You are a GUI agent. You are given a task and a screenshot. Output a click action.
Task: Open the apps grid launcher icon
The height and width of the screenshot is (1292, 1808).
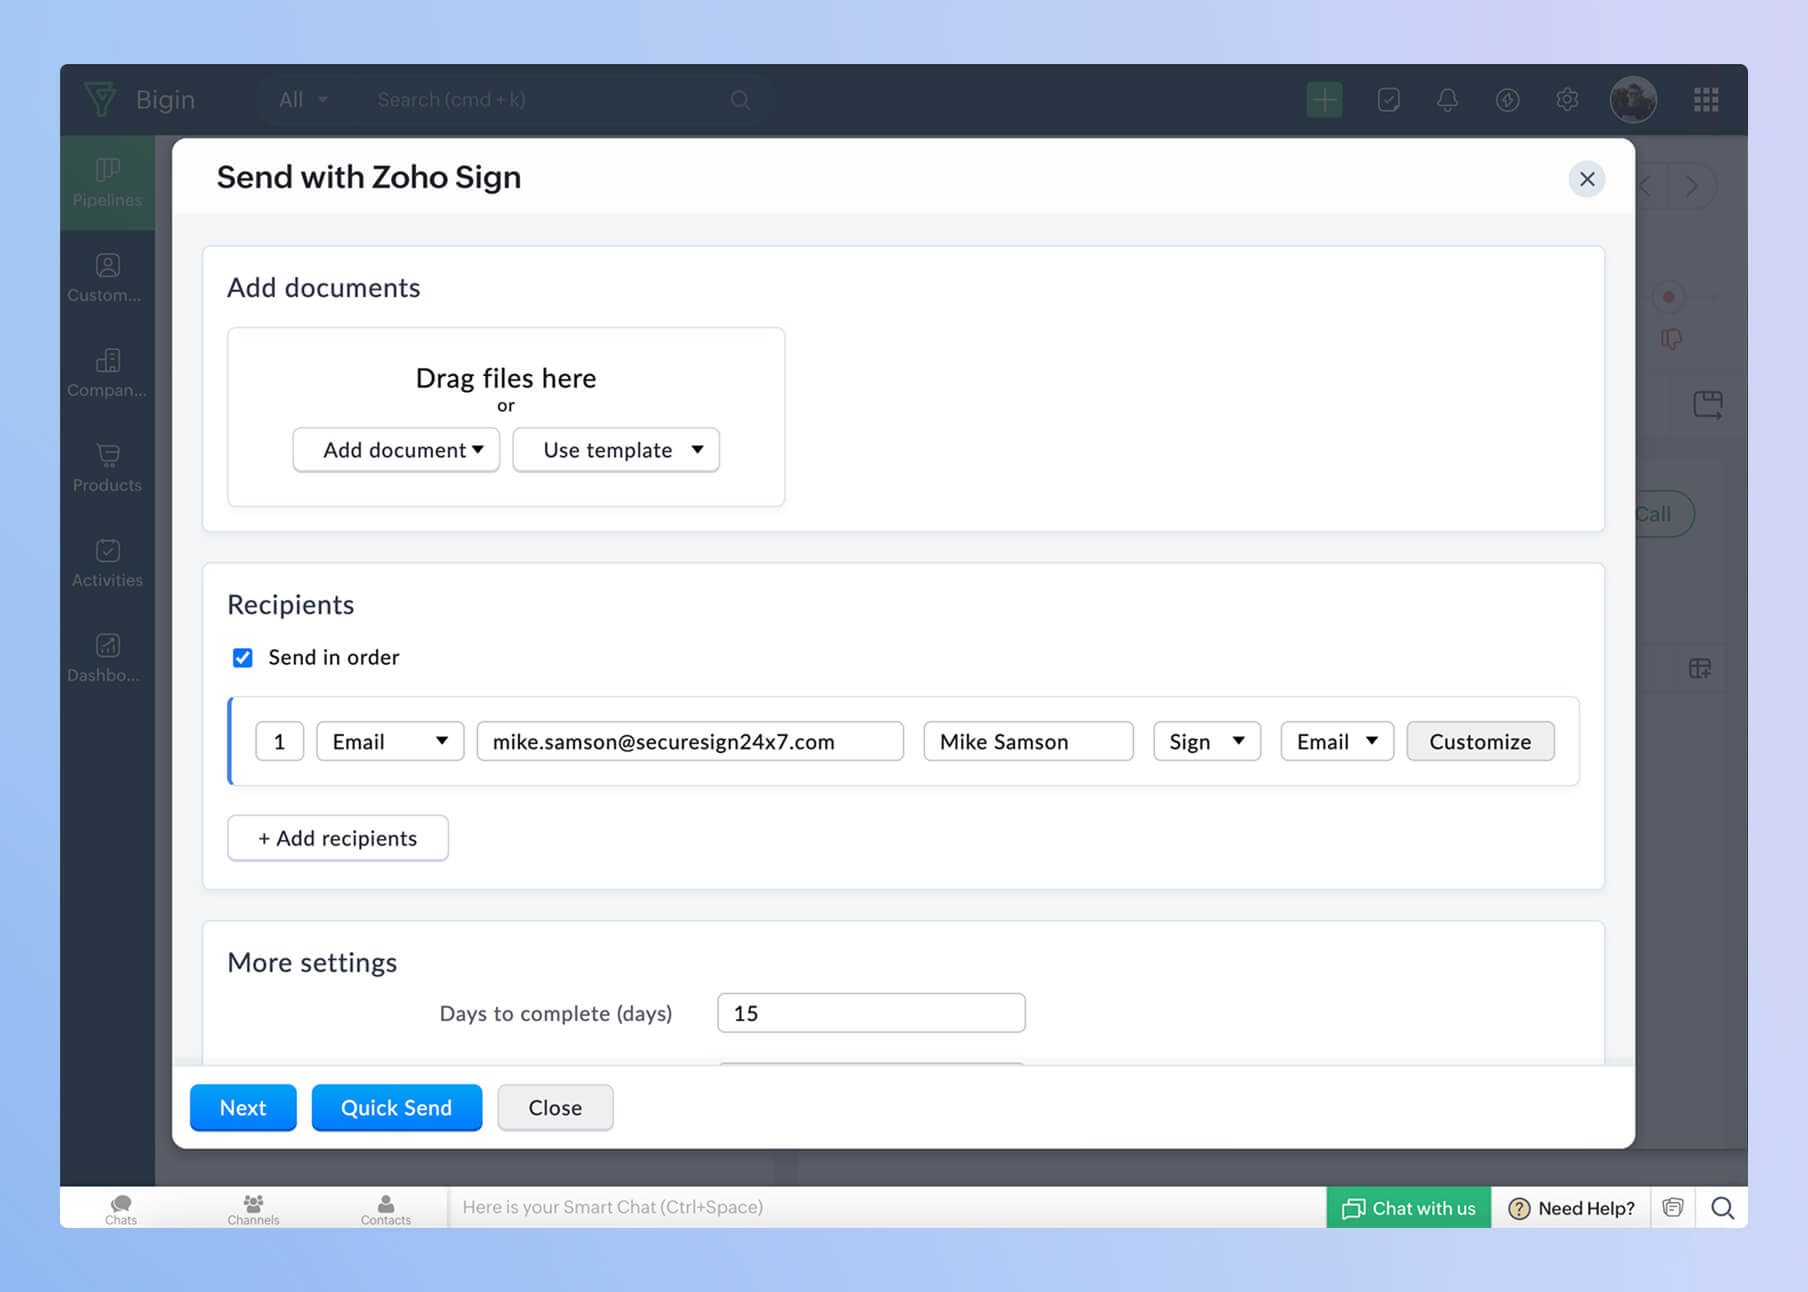(x=1706, y=99)
